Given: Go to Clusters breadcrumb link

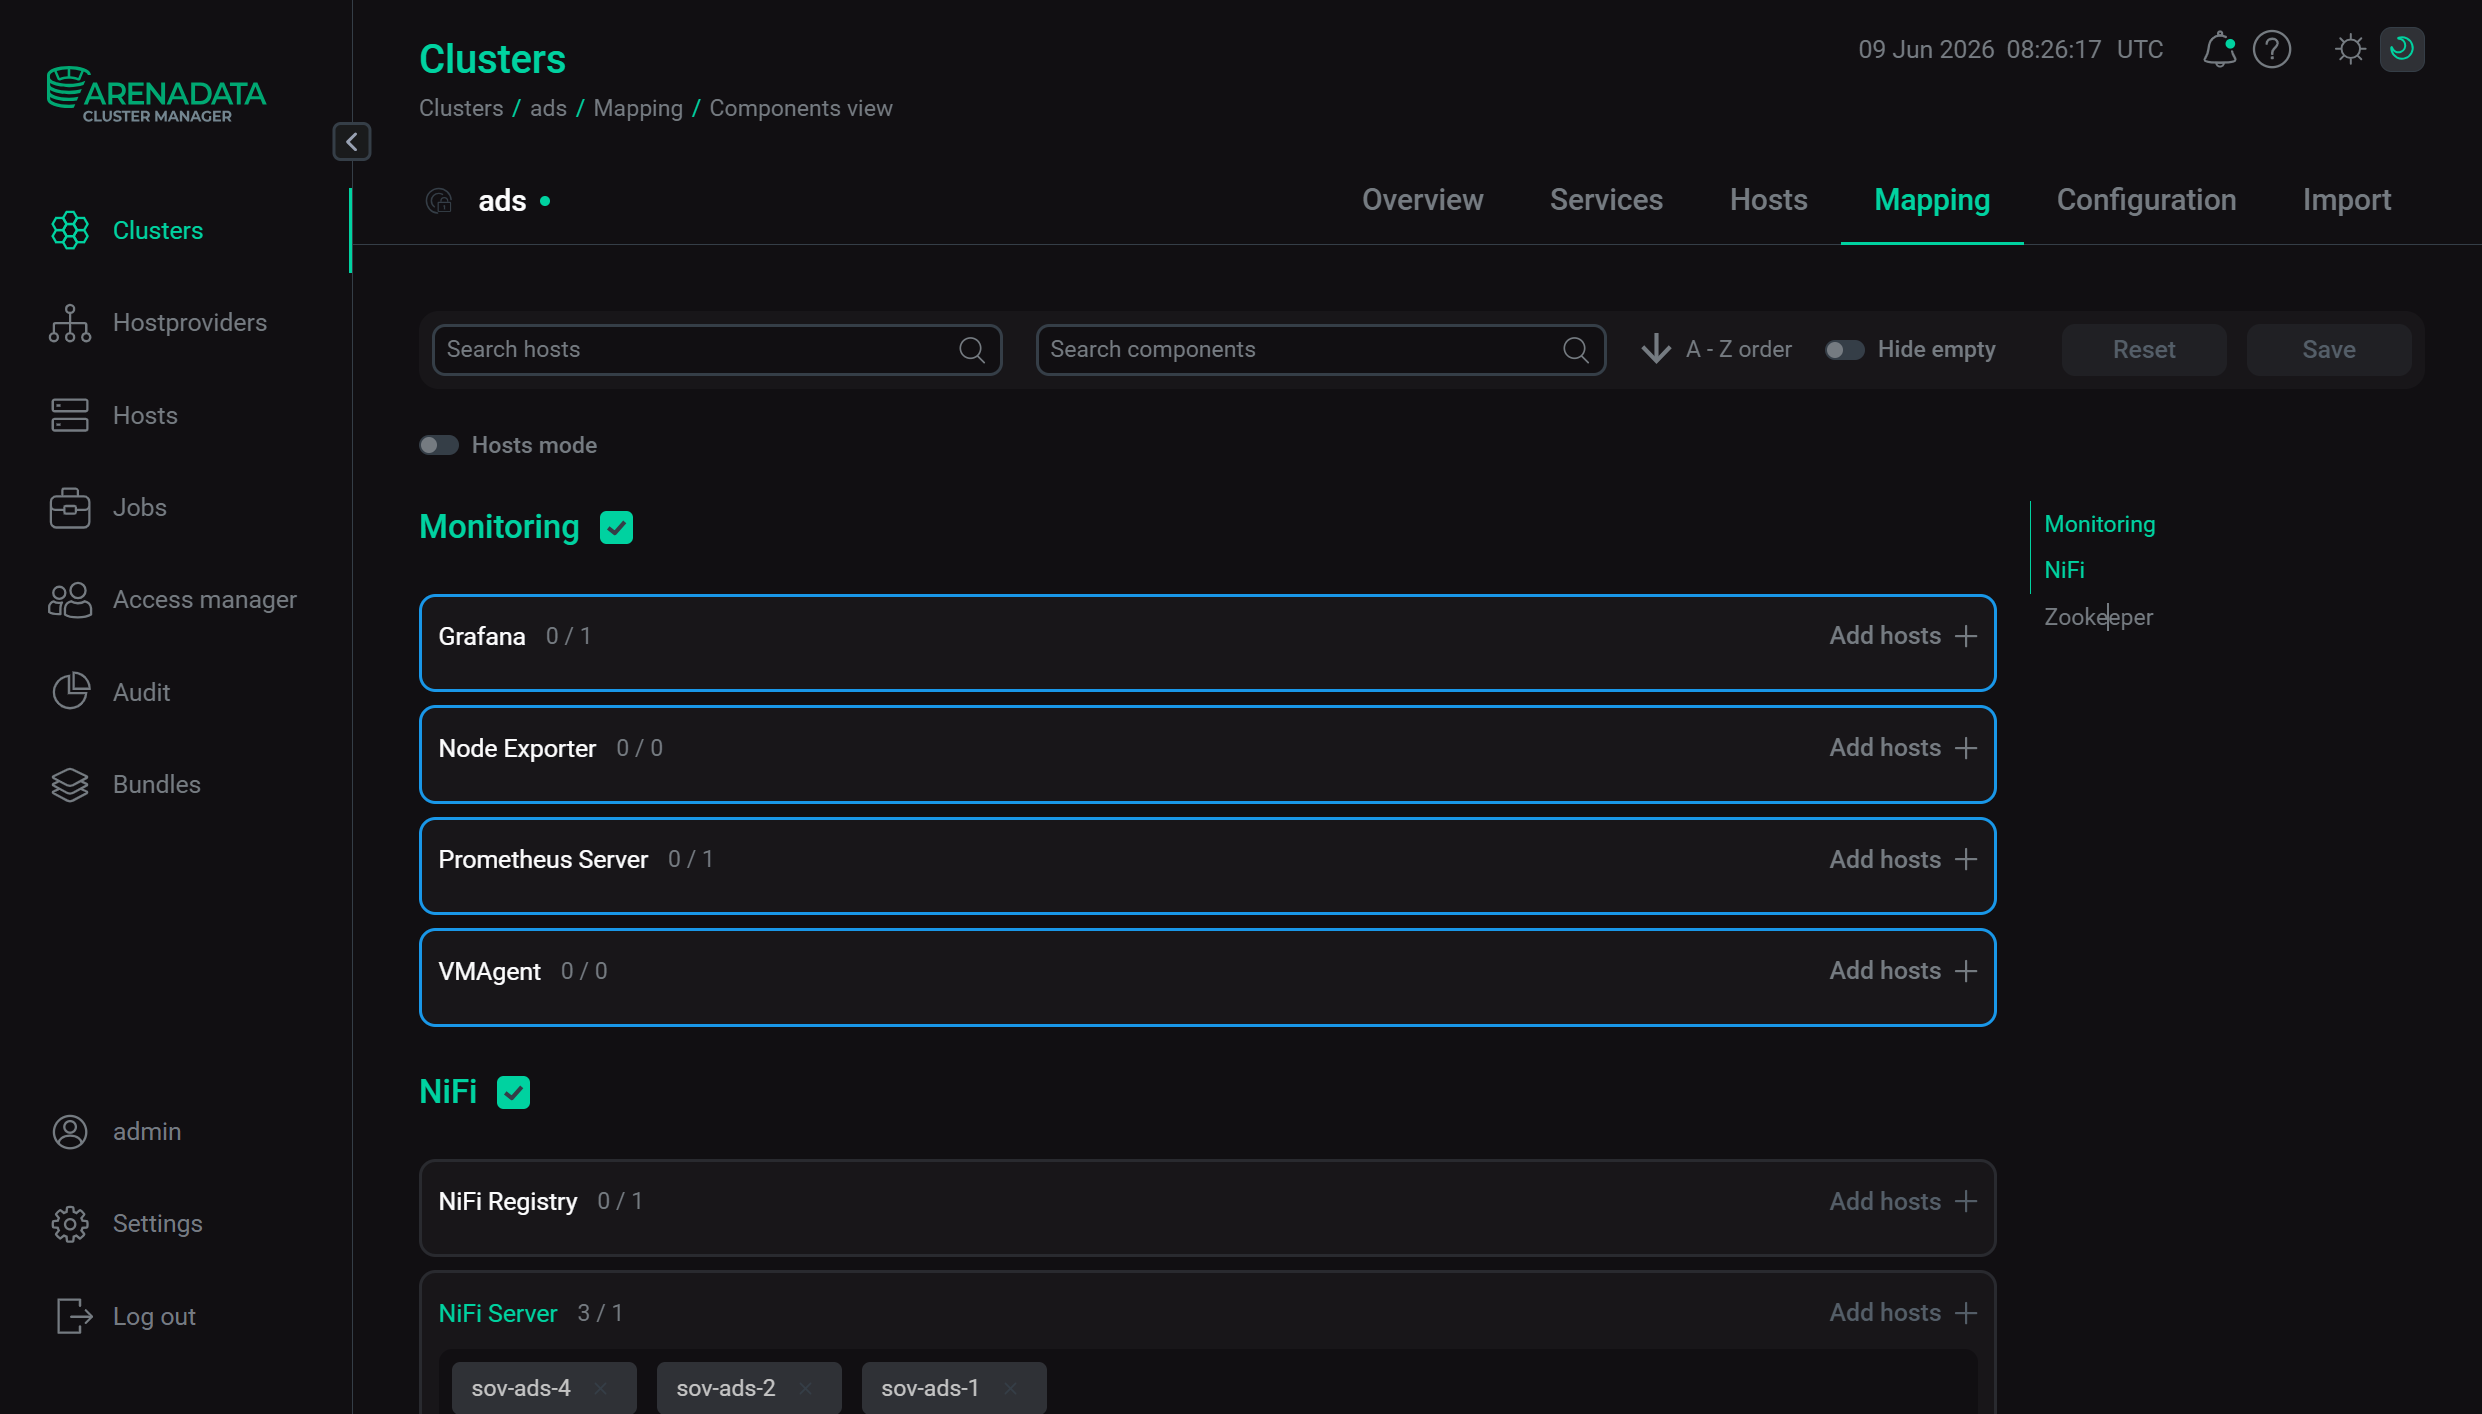Looking at the screenshot, I should tap(461, 108).
